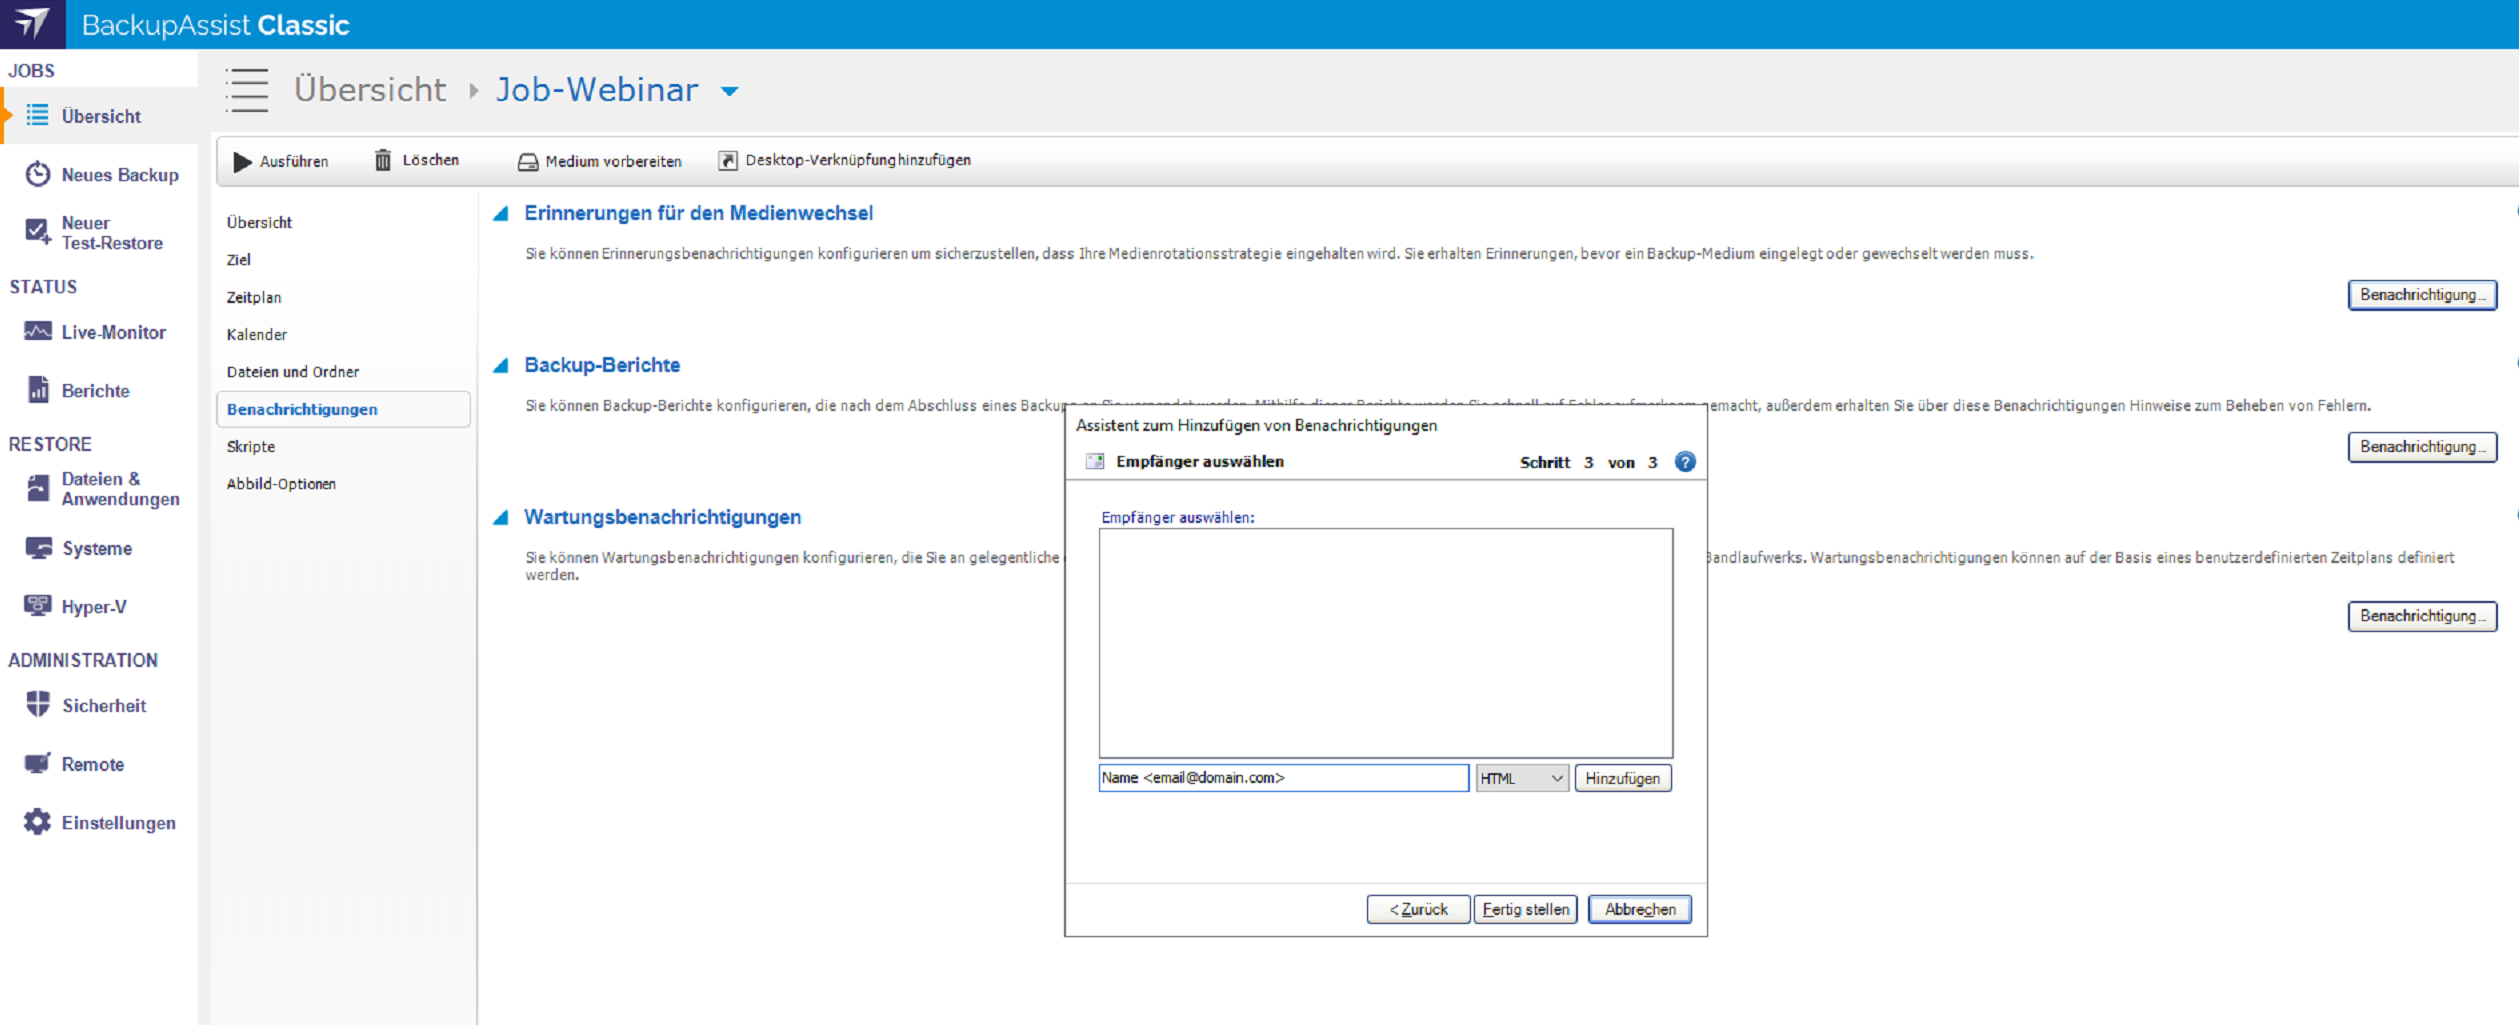The width and height of the screenshot is (2519, 1025).
Task: Select the Zeitplan tab
Action: [254, 297]
